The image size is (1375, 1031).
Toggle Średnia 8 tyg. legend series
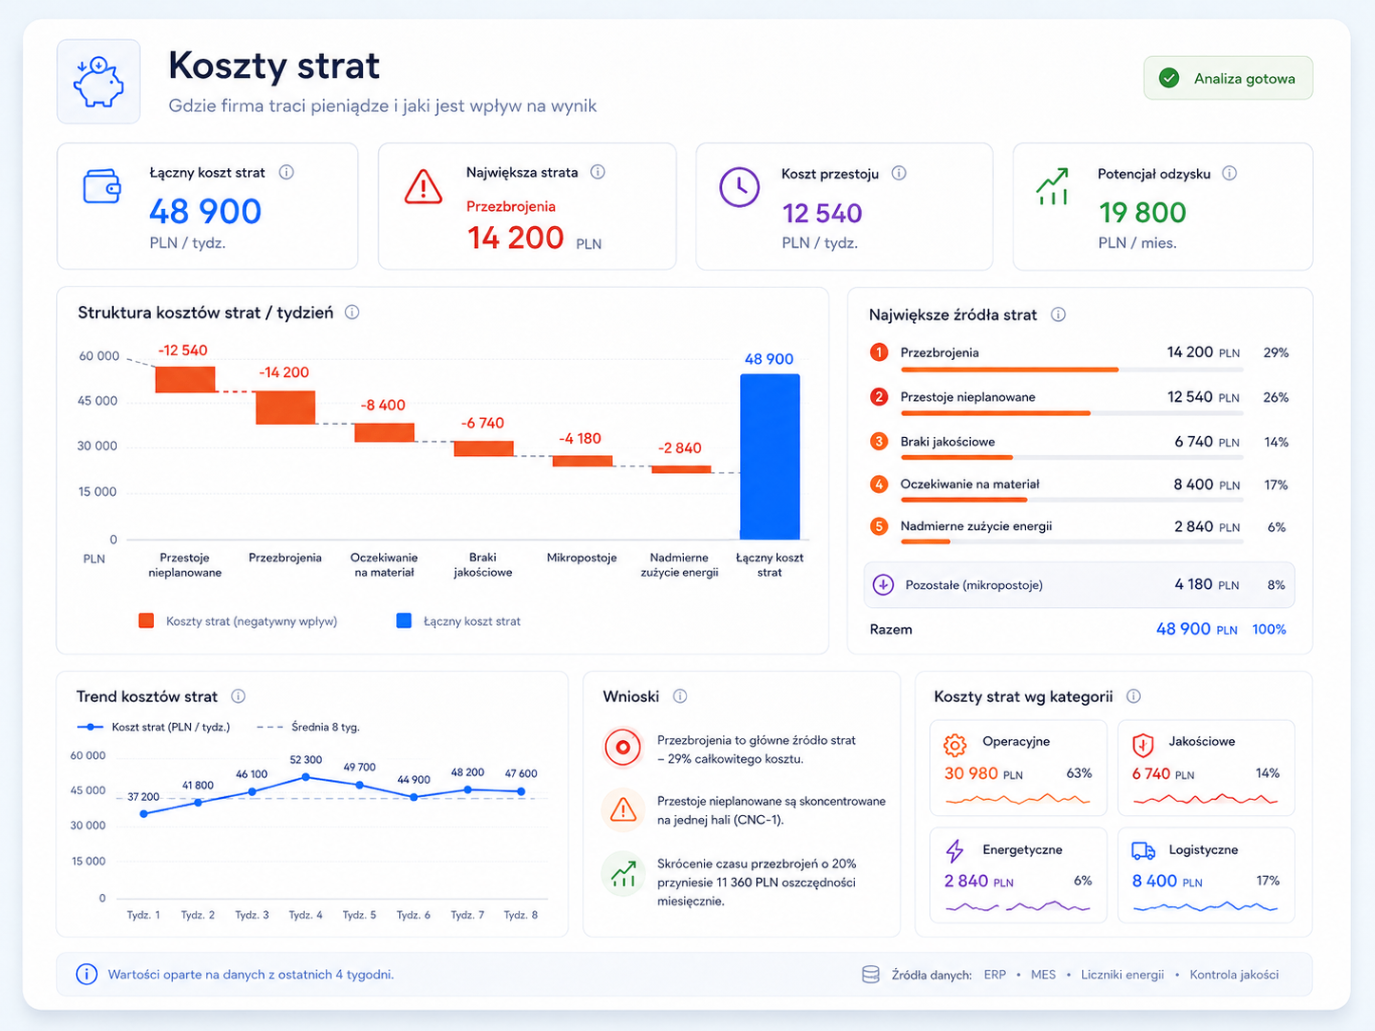(308, 727)
